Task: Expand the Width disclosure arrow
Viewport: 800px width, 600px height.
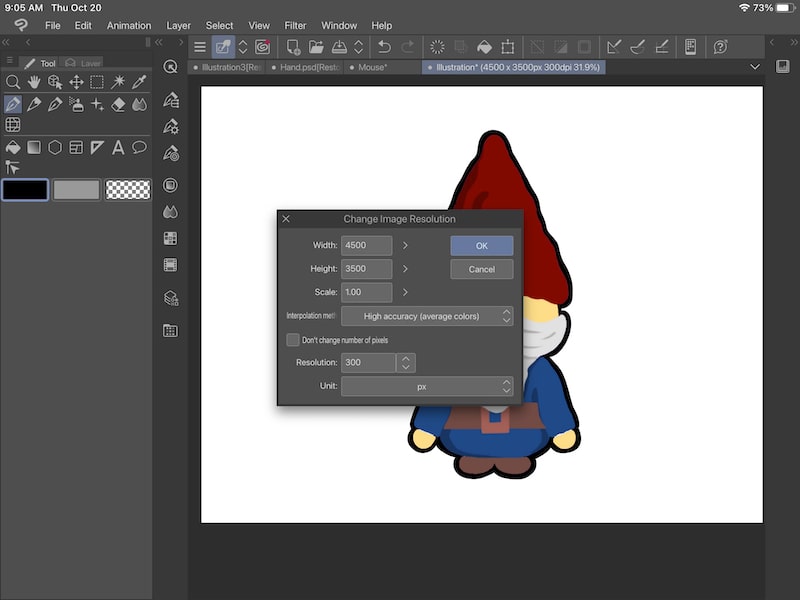Action: click(405, 245)
